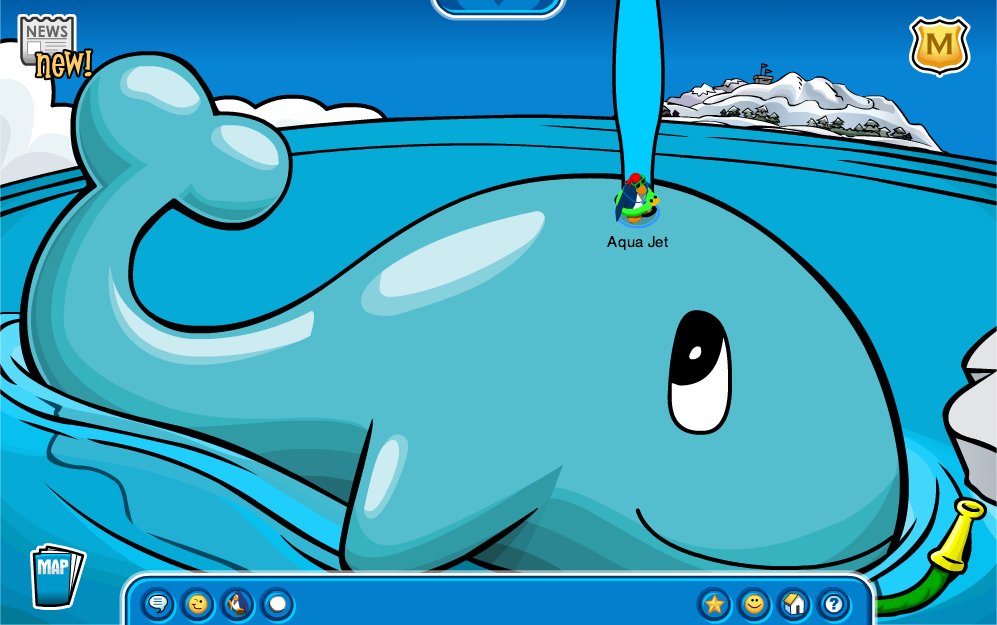The height and width of the screenshot is (625, 997).
Task: Click the yellow hose nozzle
Action: [957, 534]
